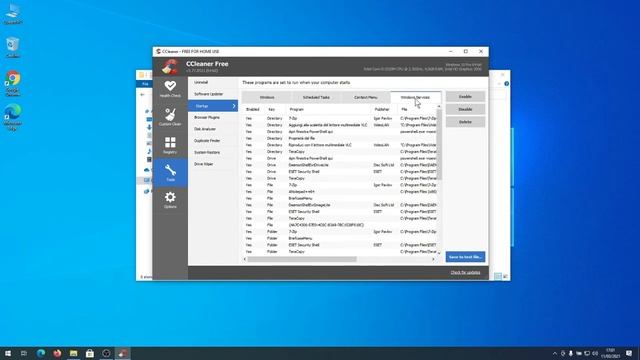Select Startup in Tools list
Viewport: 640px width, 360px height.
tap(213, 106)
